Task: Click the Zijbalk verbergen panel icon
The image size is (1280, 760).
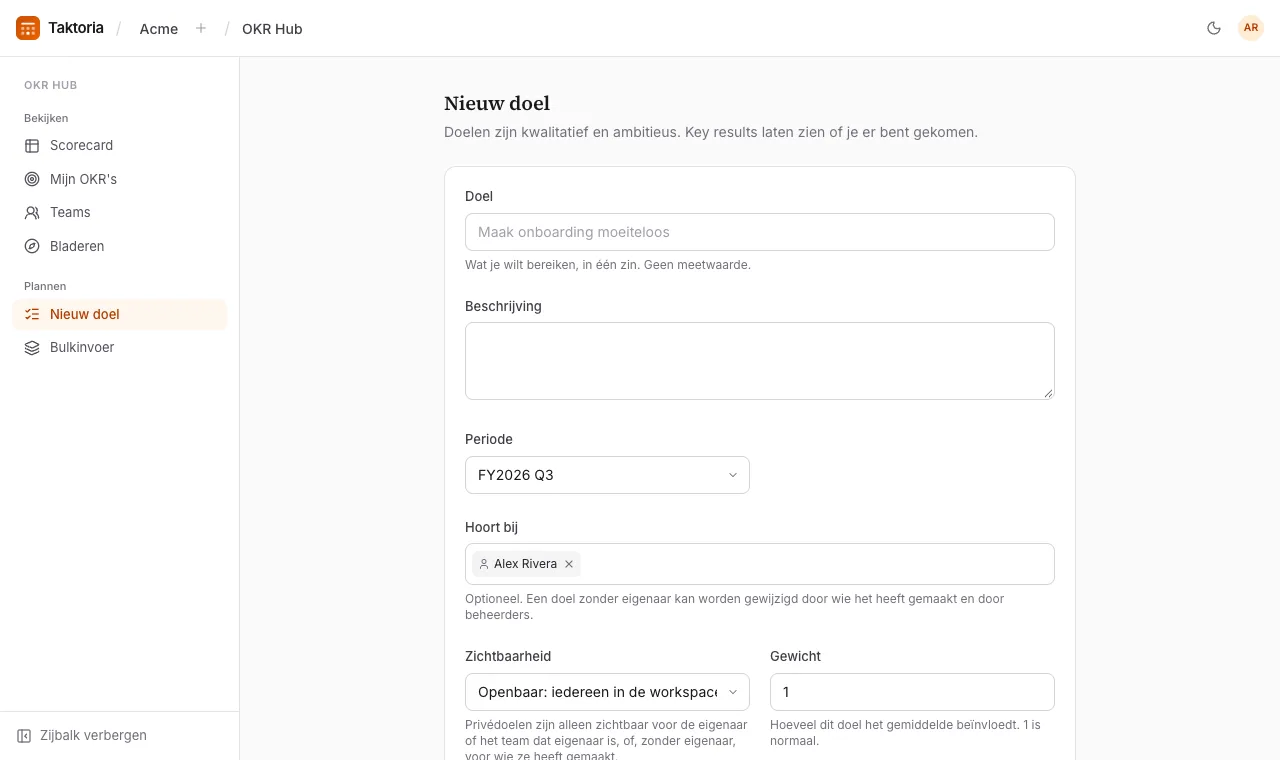Action: 24,736
